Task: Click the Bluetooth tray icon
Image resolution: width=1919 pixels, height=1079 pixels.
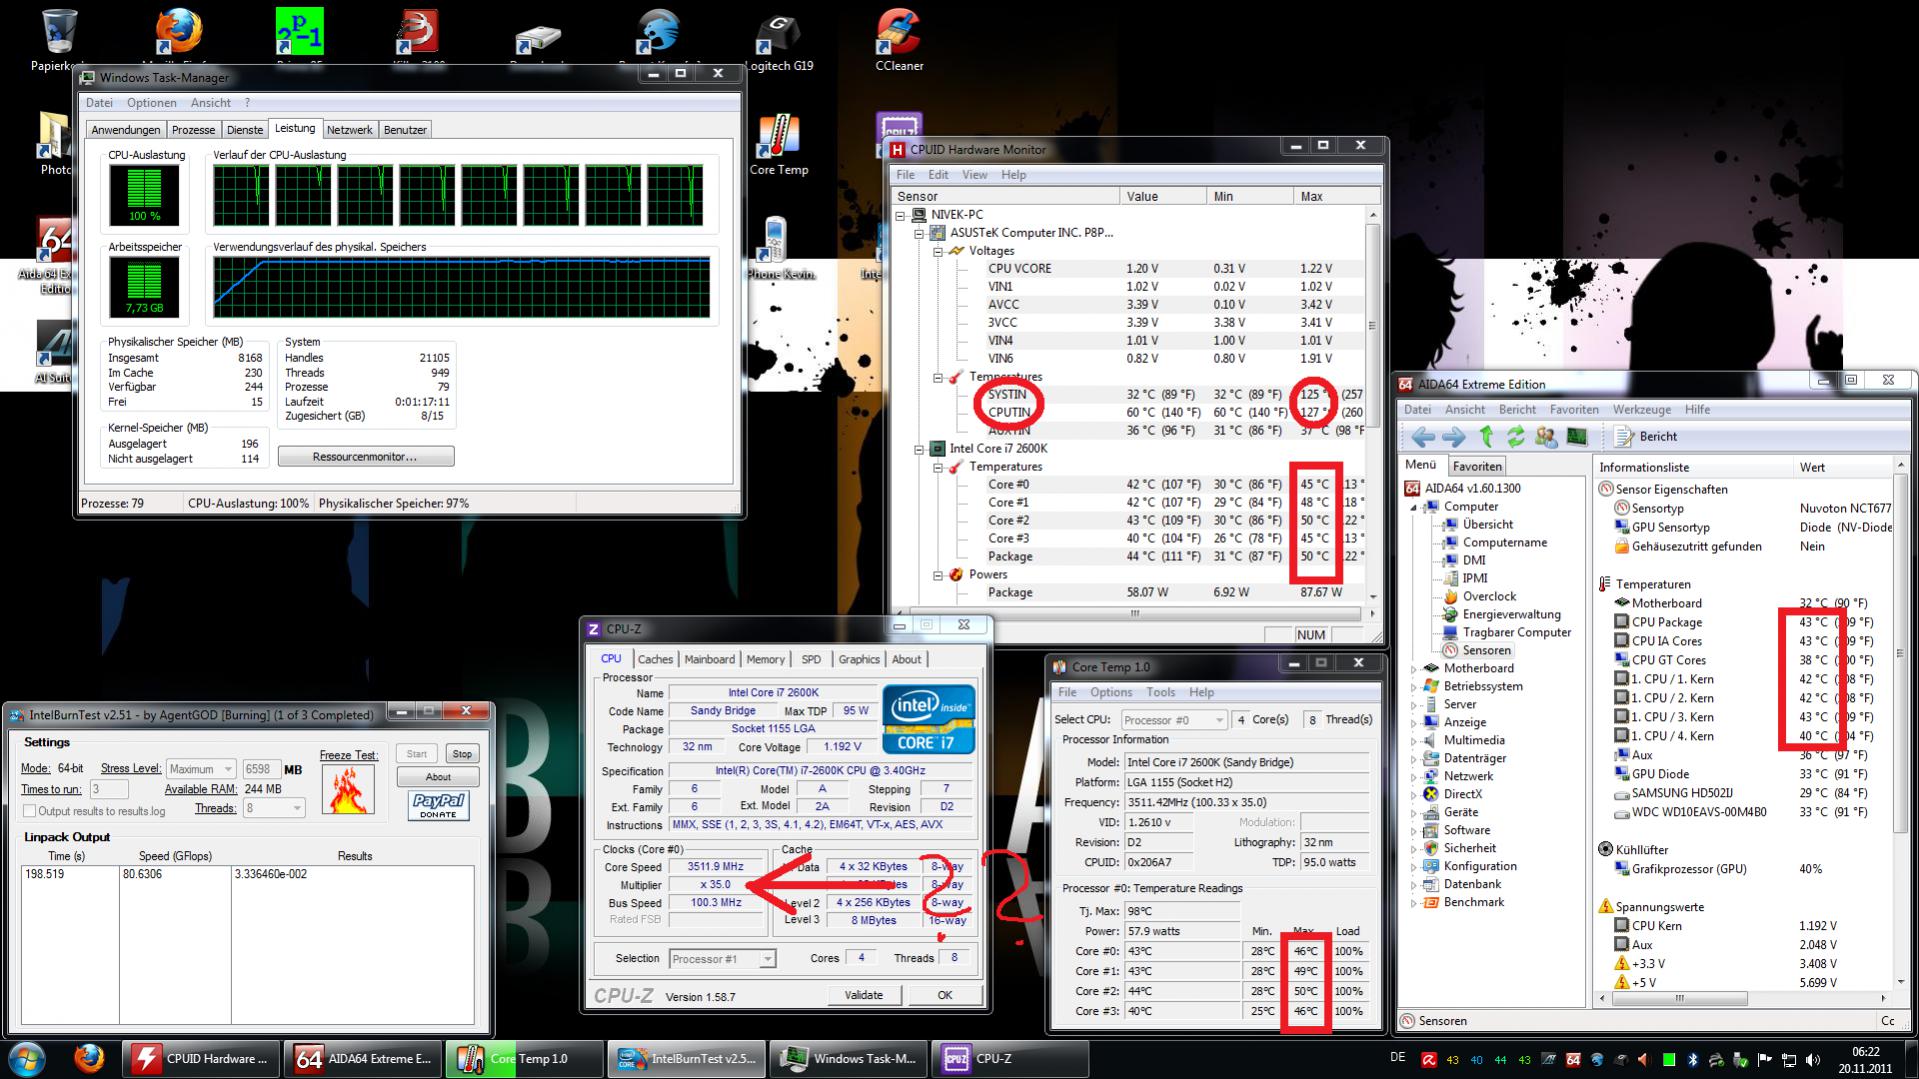Action: pyautogui.click(x=1693, y=1060)
